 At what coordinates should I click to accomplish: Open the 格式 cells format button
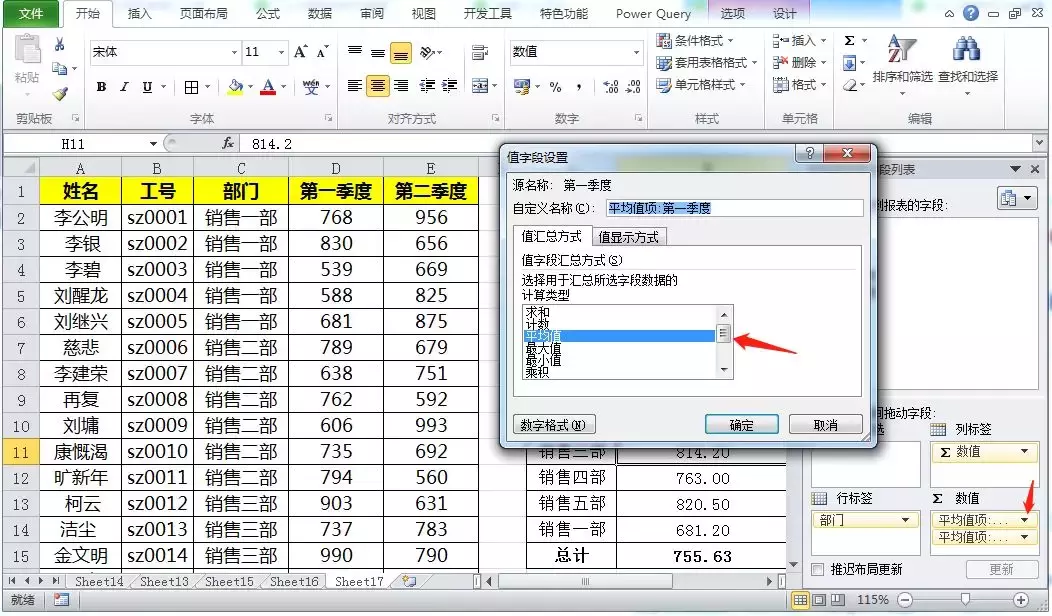point(798,85)
